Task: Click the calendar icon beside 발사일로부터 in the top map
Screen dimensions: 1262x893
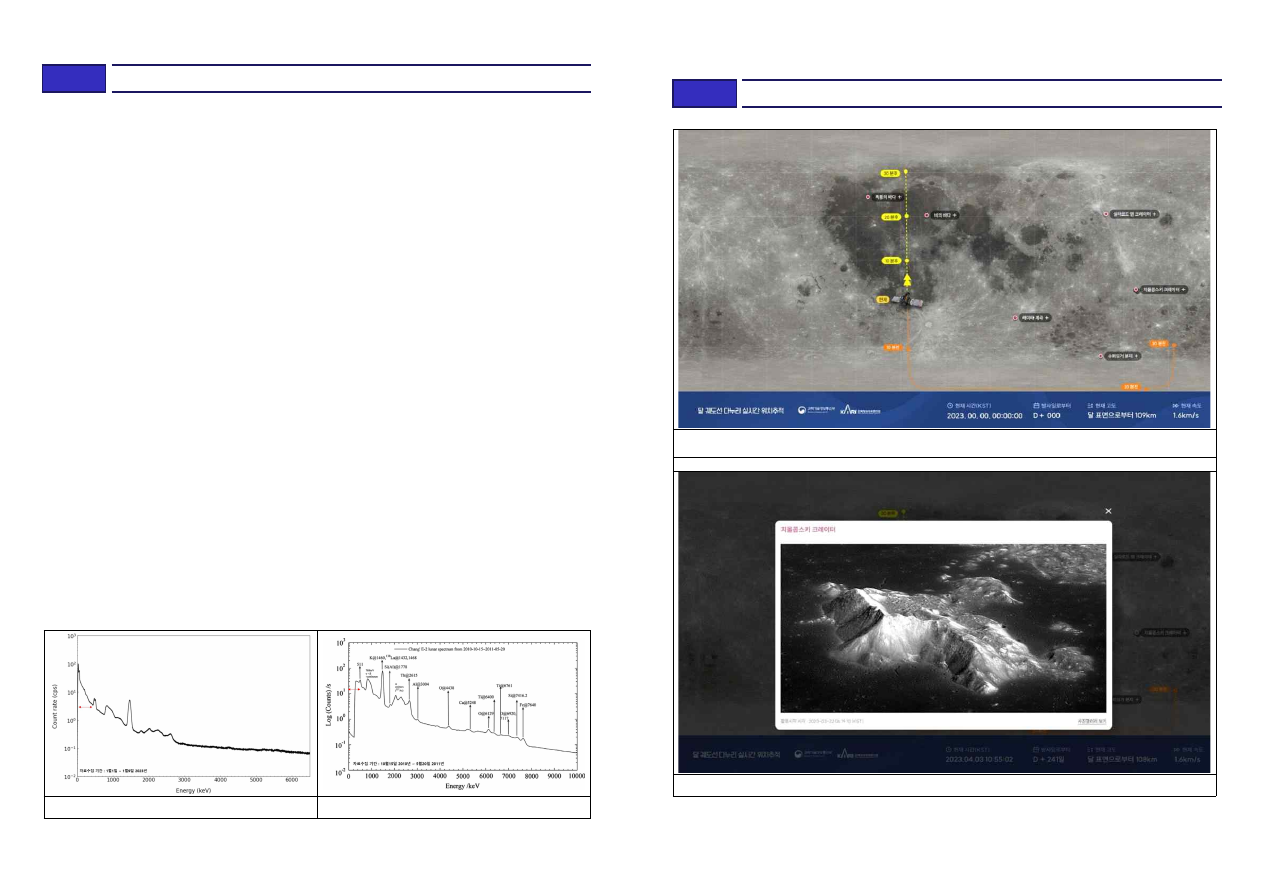Action: pos(1037,405)
